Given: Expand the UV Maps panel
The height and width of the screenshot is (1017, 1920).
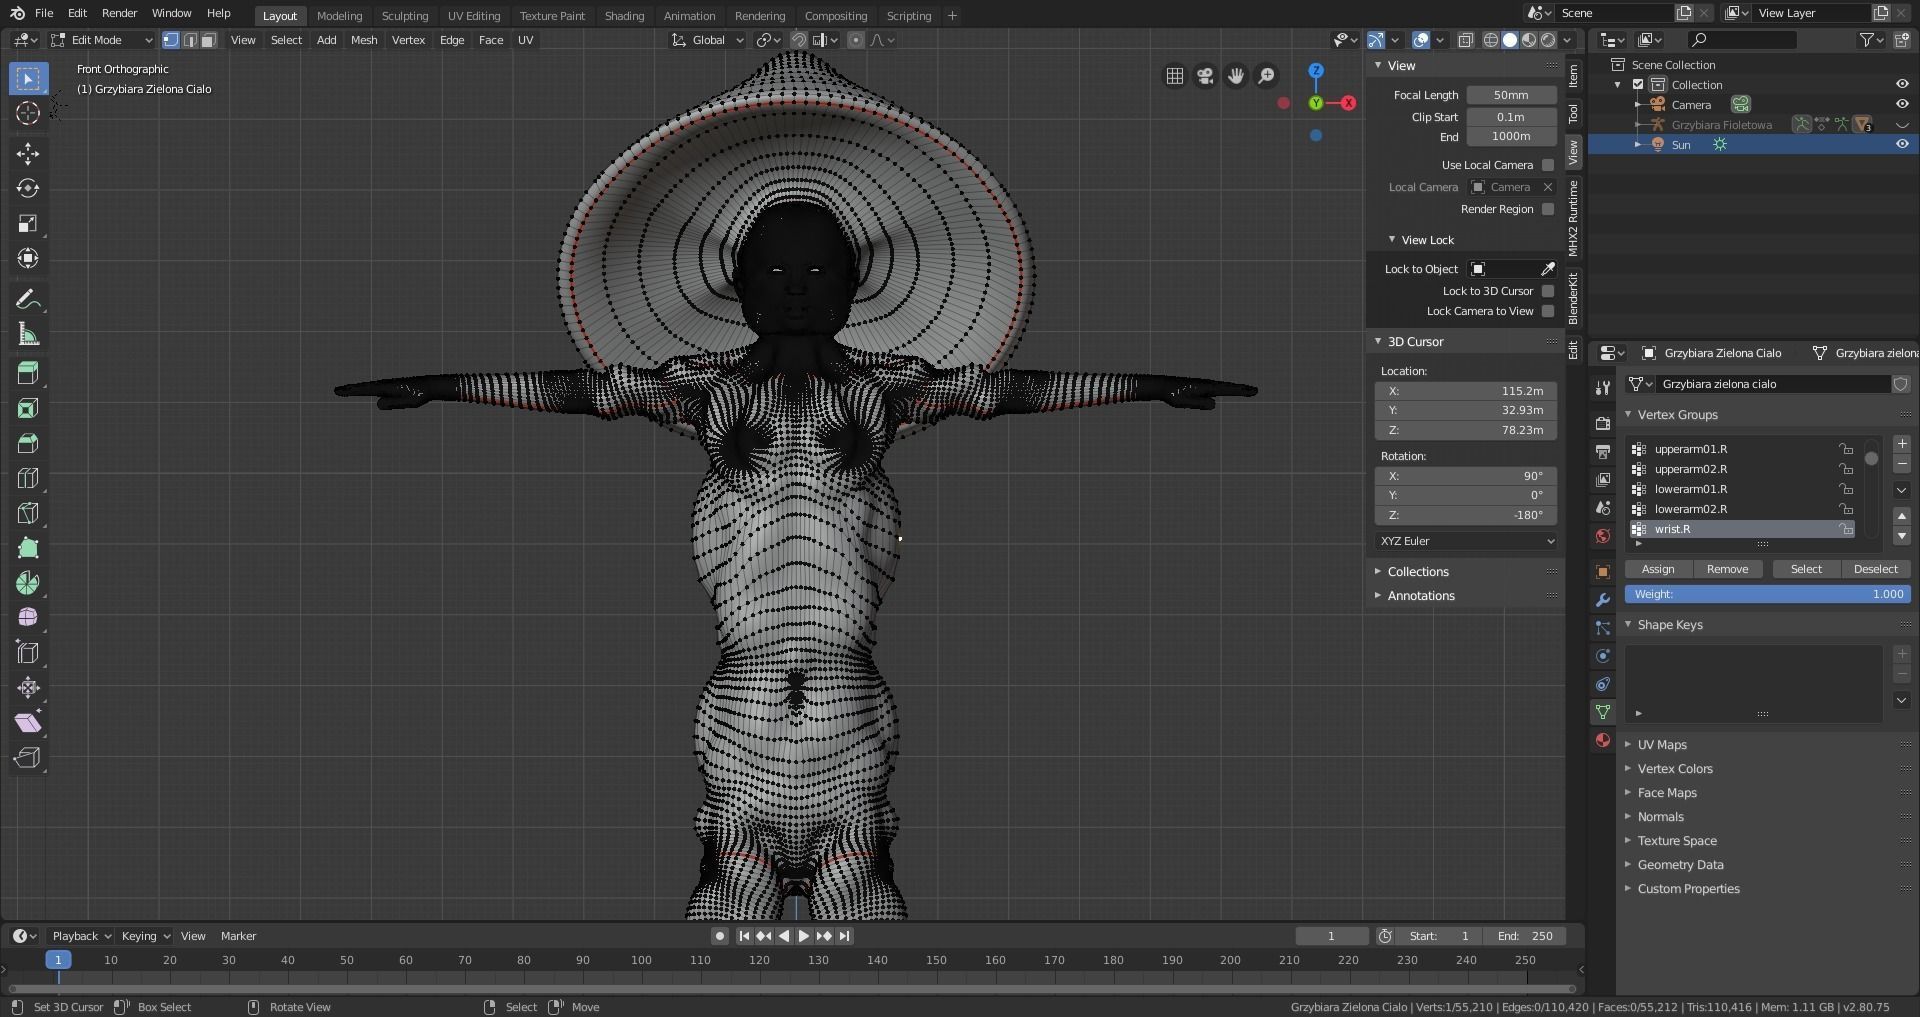Looking at the screenshot, I should (1661, 745).
